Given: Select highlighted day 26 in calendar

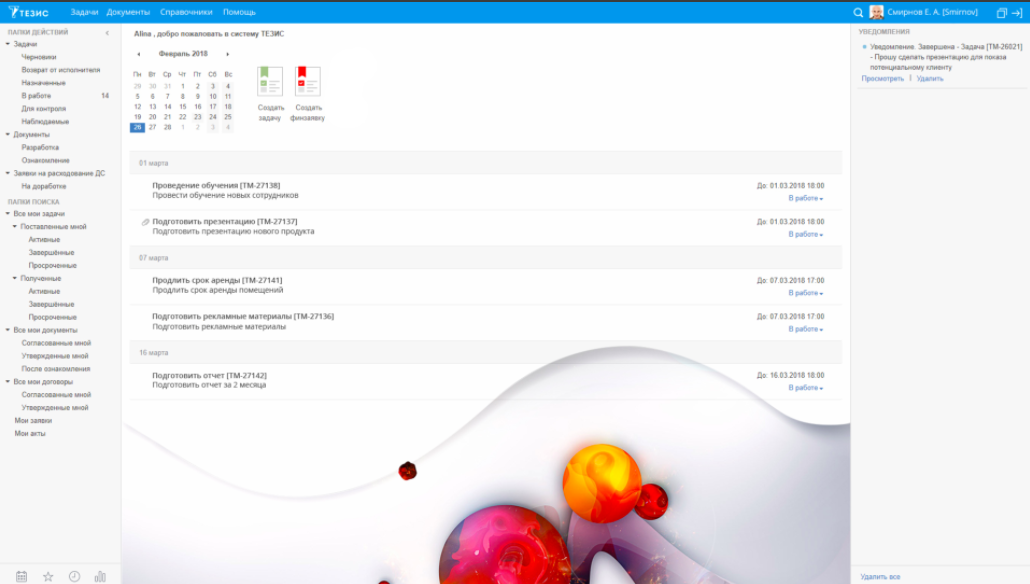Looking at the screenshot, I should click(x=137, y=127).
